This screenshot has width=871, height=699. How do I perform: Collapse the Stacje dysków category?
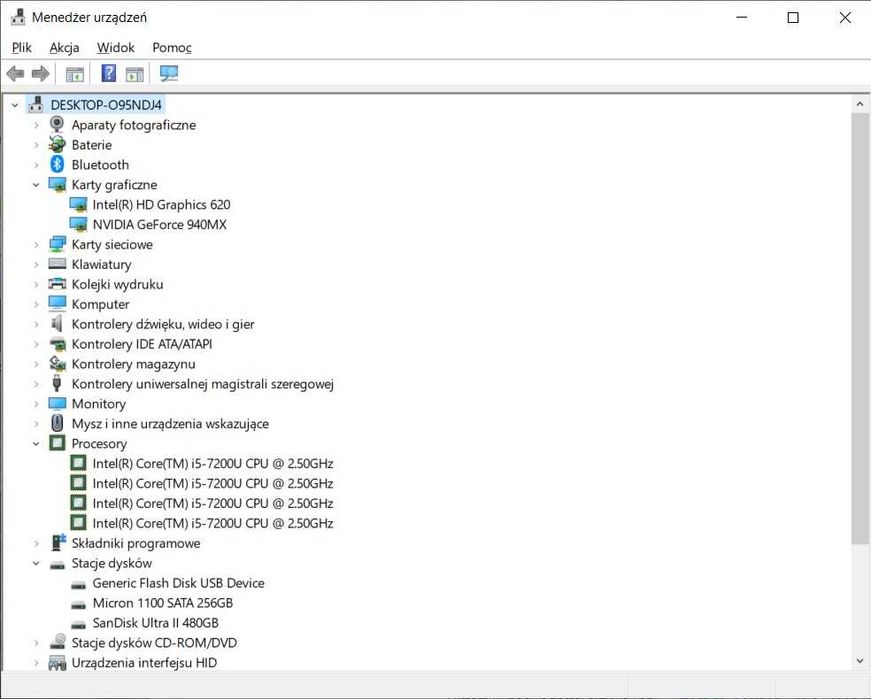36,563
